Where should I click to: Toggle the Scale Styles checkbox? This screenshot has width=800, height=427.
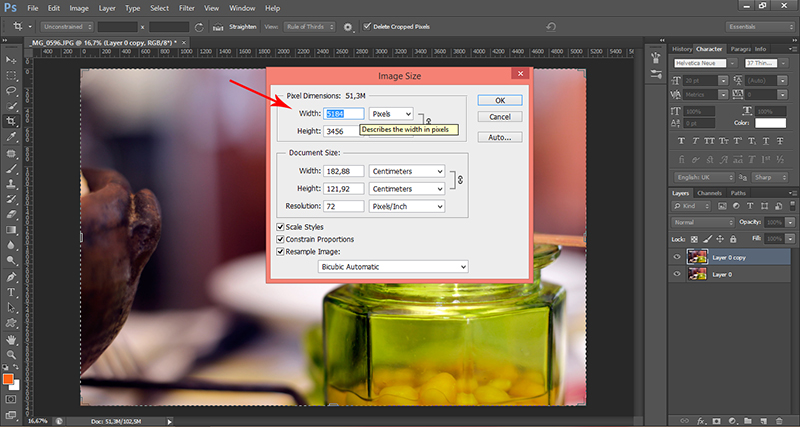[280, 227]
